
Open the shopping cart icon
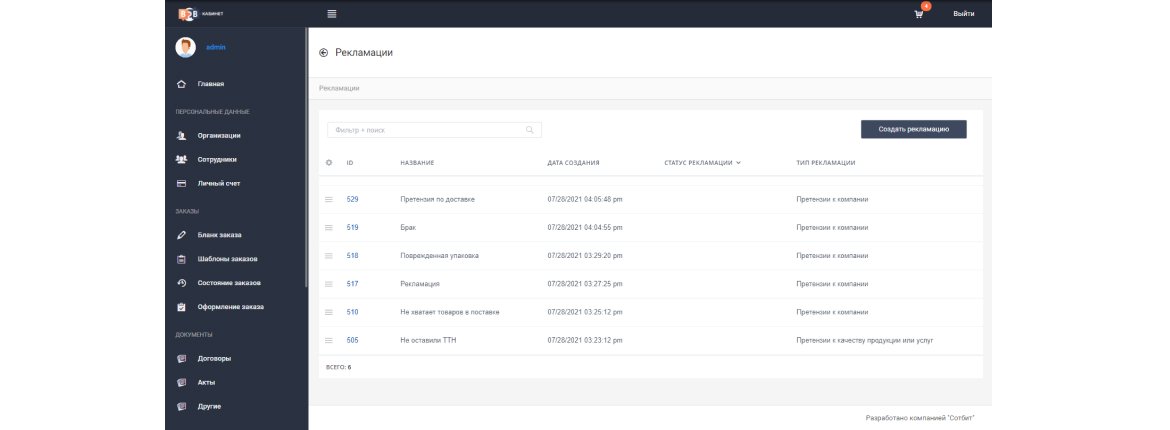(919, 14)
